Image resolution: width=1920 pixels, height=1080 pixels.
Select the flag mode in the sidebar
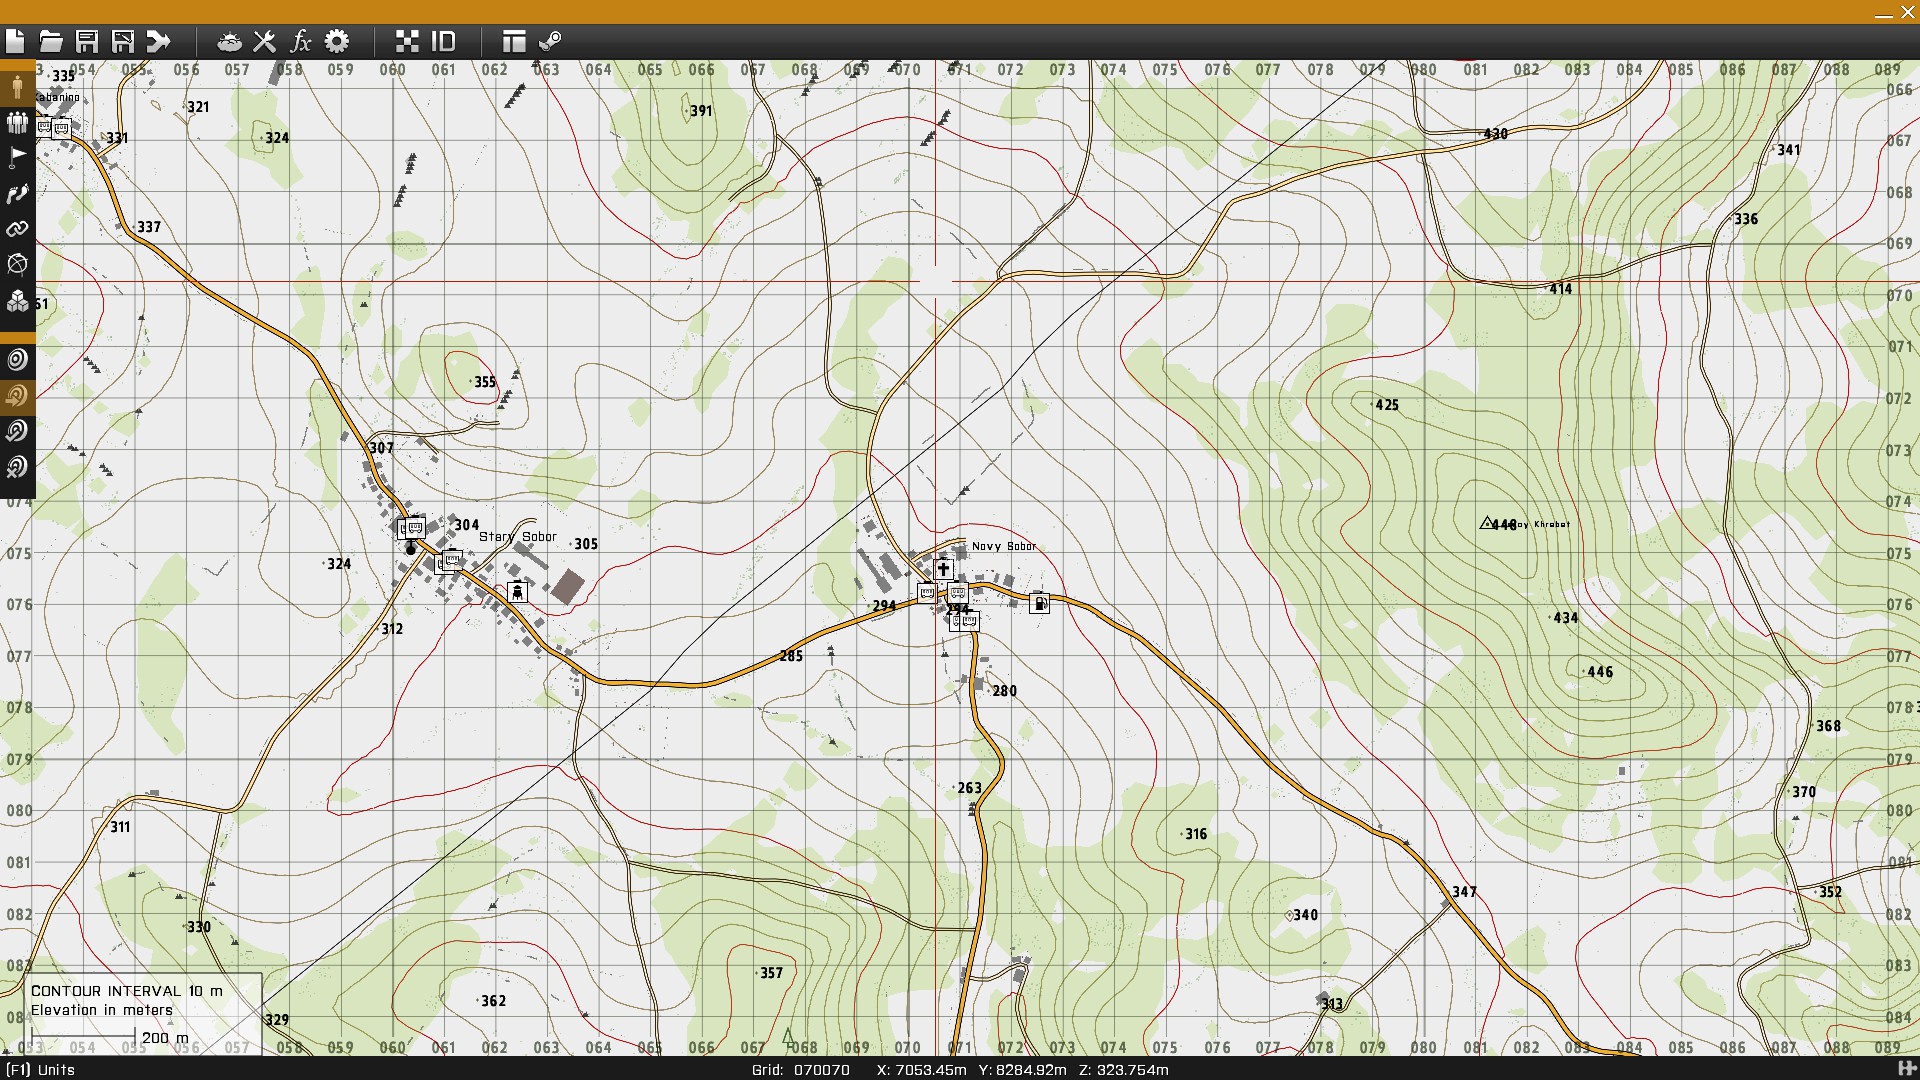tap(17, 157)
